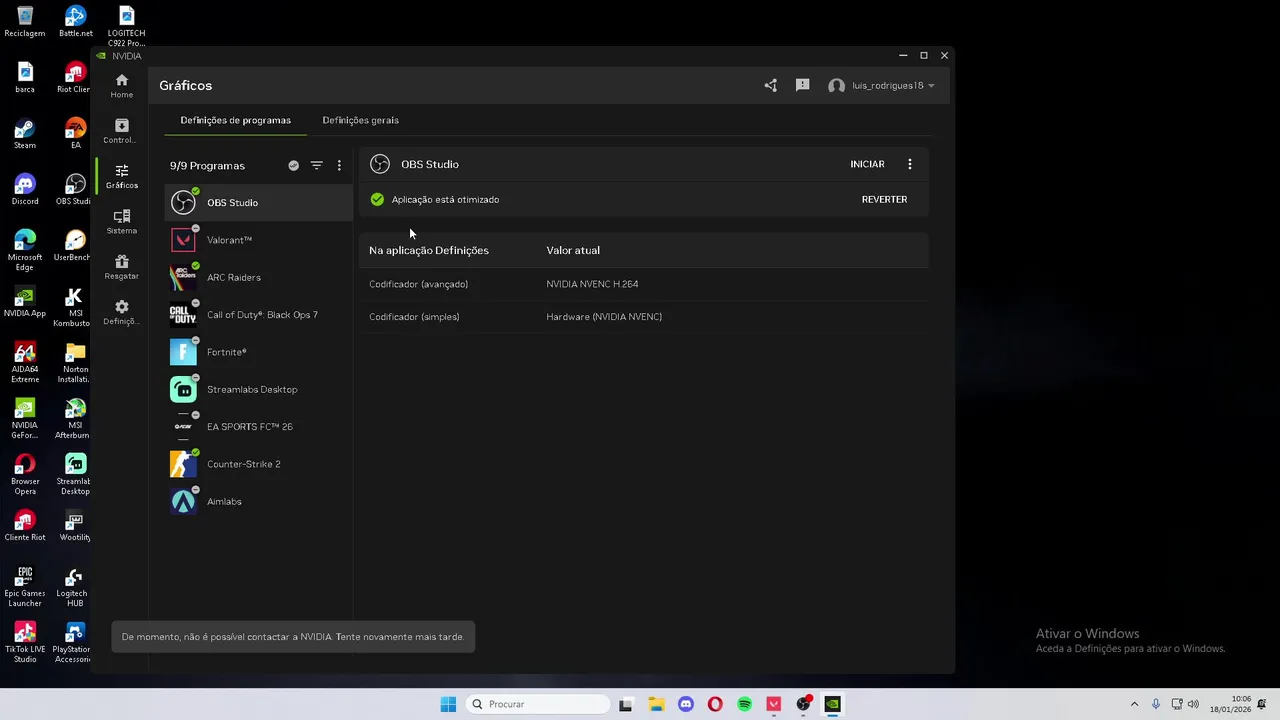Open TikTok LIVE Studio desktop shortcut
This screenshot has width=1280, height=720.
click(x=25, y=642)
